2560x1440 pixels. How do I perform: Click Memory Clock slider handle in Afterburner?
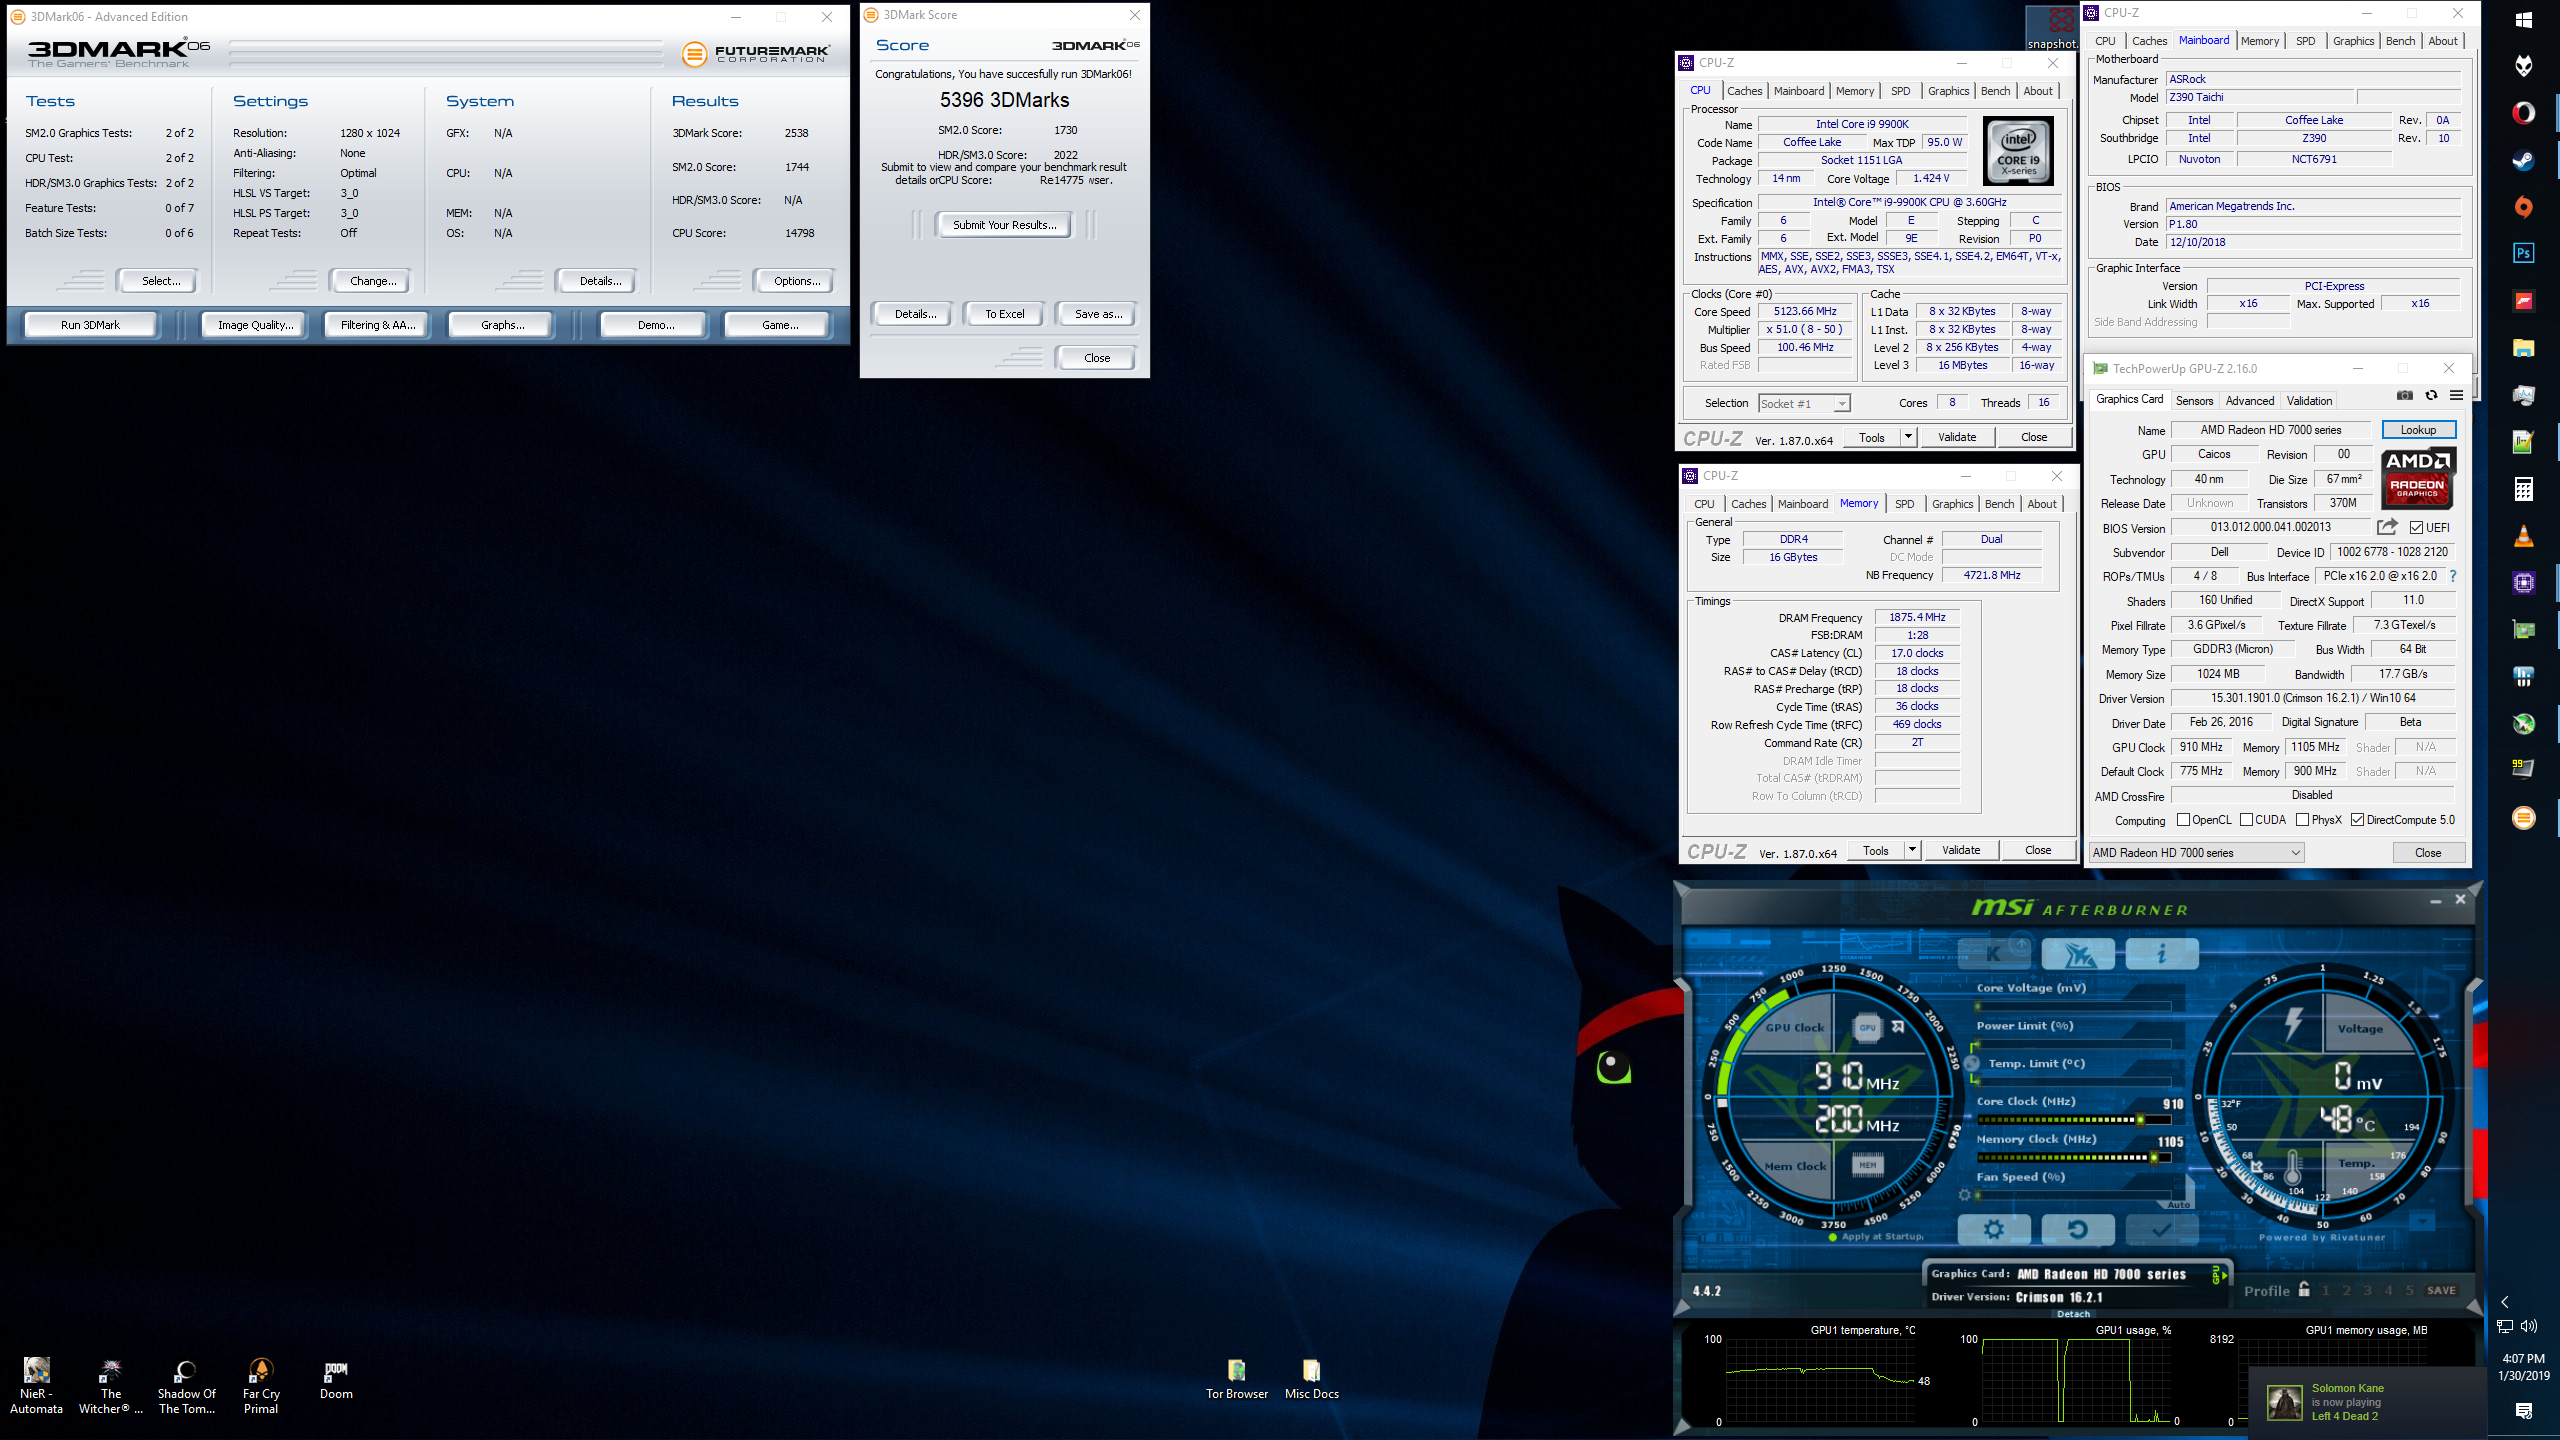(x=2154, y=1158)
